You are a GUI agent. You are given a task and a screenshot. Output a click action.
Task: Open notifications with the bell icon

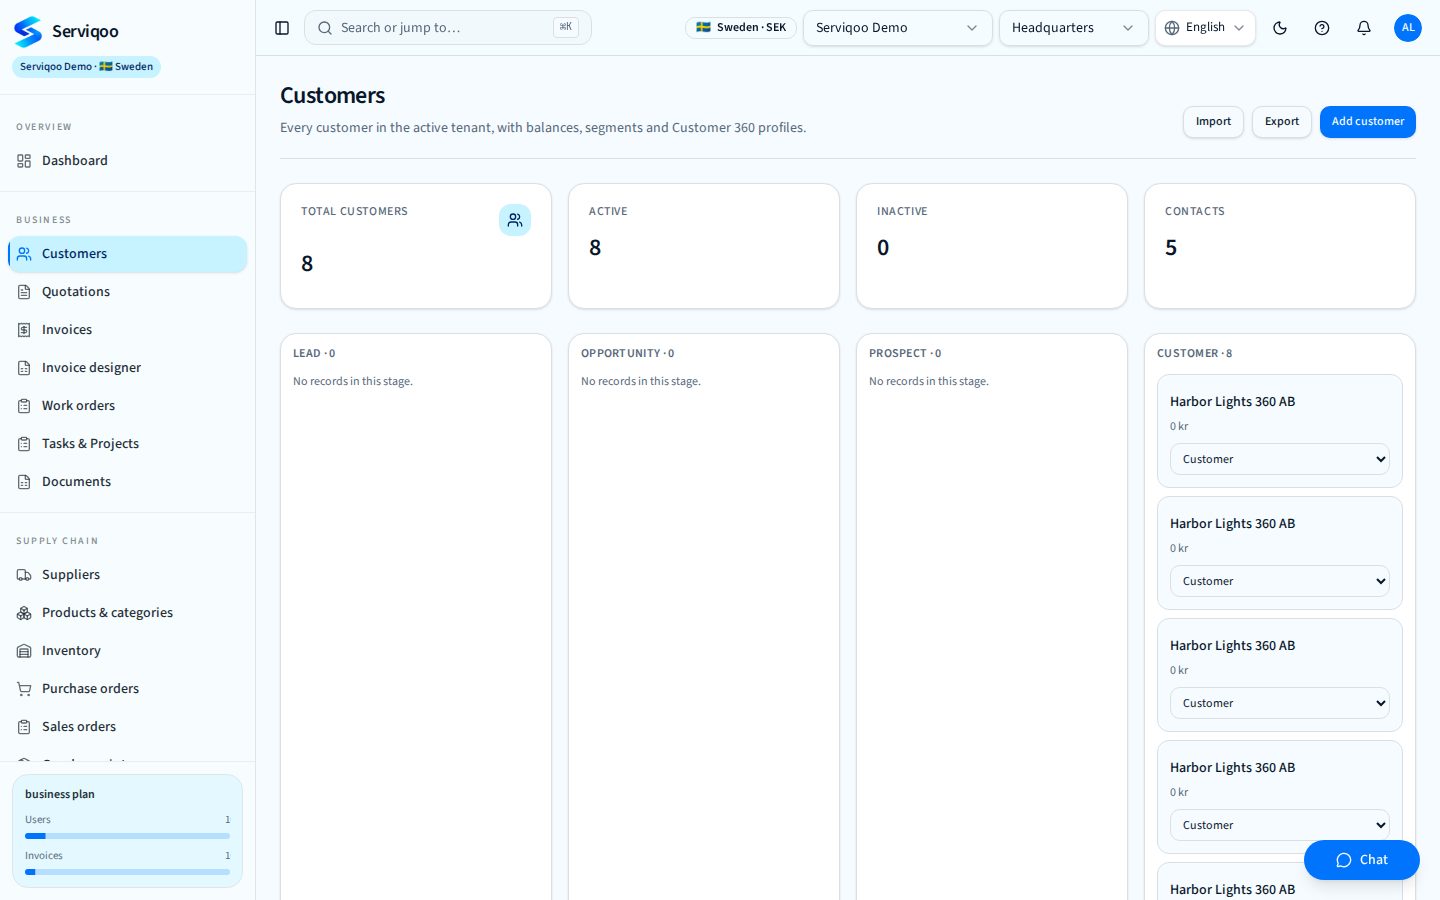click(1364, 28)
